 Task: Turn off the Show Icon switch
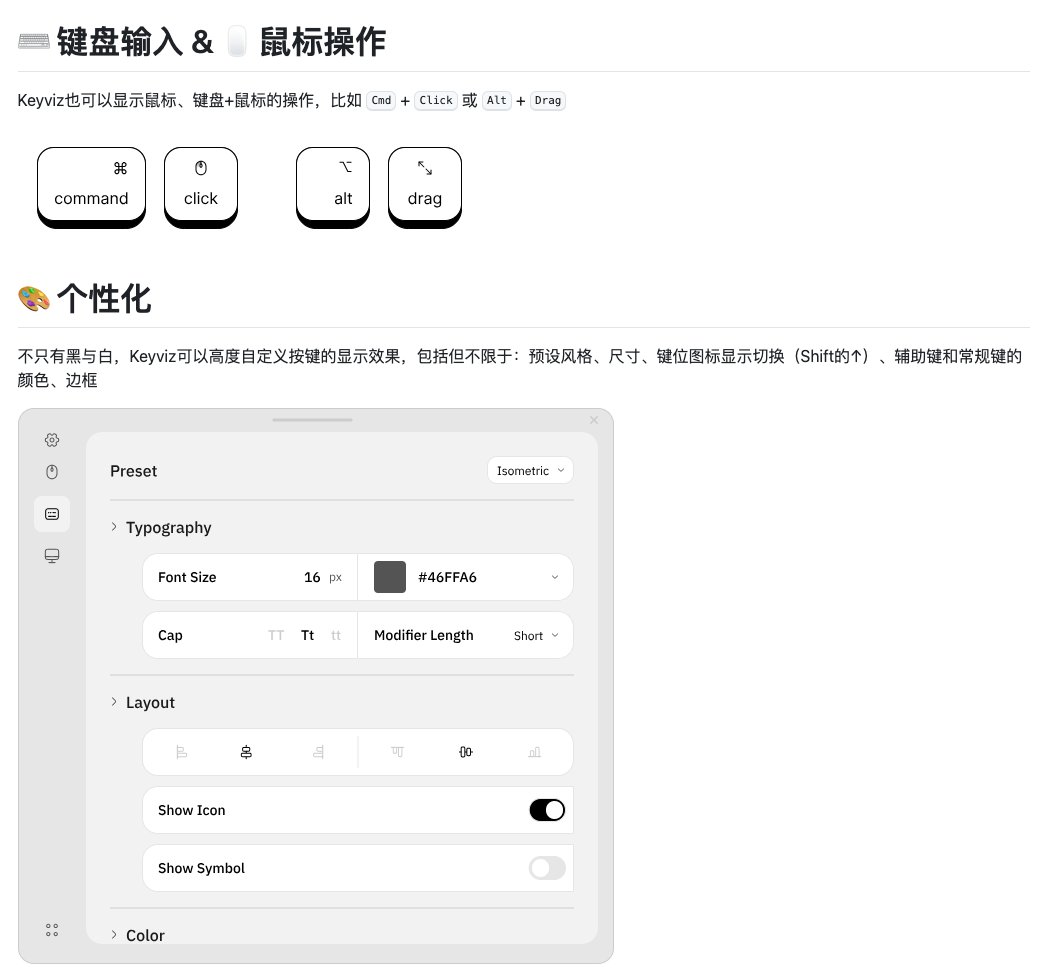547,810
